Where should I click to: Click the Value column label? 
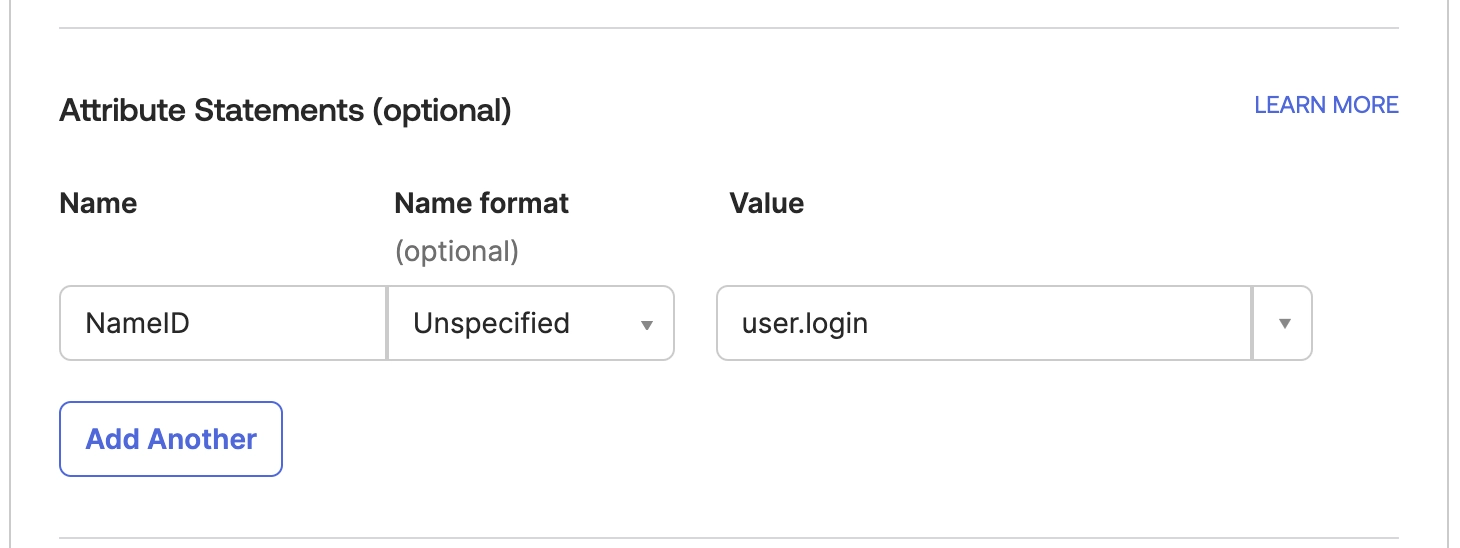(766, 203)
